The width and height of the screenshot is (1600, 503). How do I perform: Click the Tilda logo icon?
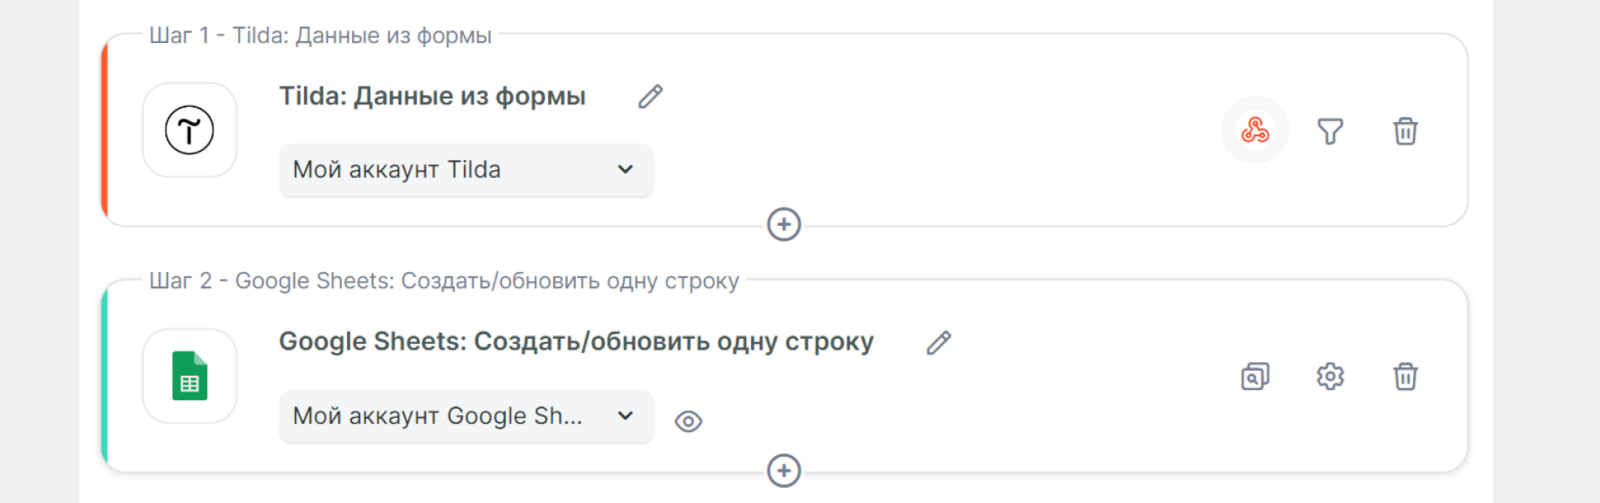(190, 130)
